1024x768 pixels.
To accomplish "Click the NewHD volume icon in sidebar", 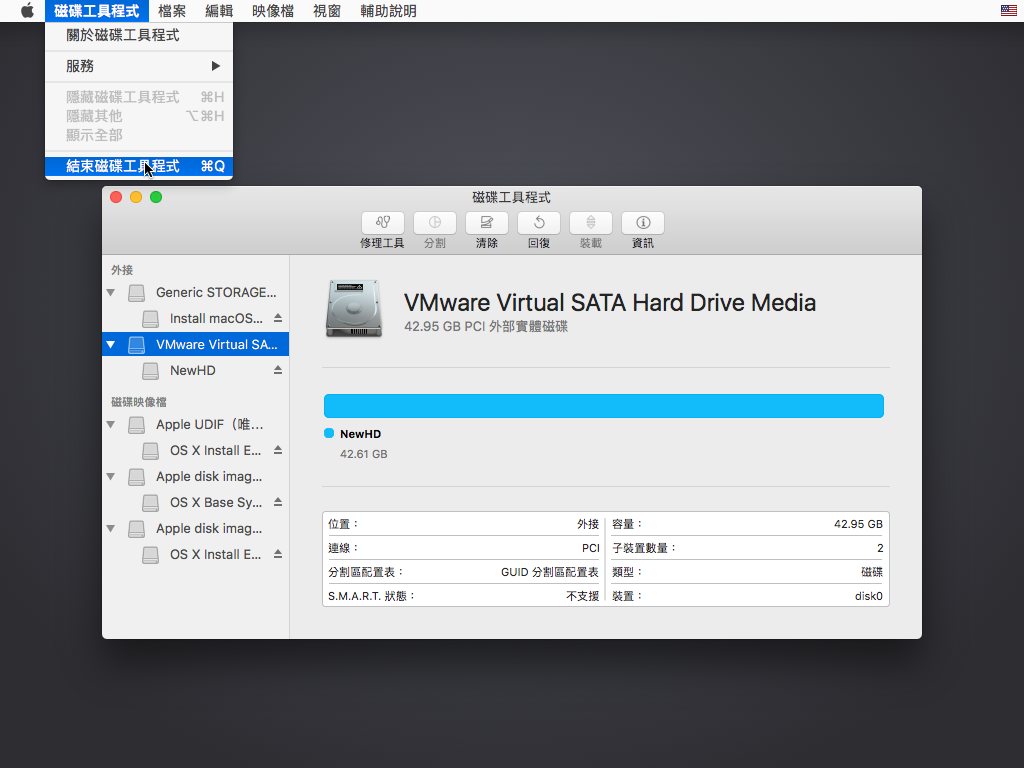I will coord(151,371).
